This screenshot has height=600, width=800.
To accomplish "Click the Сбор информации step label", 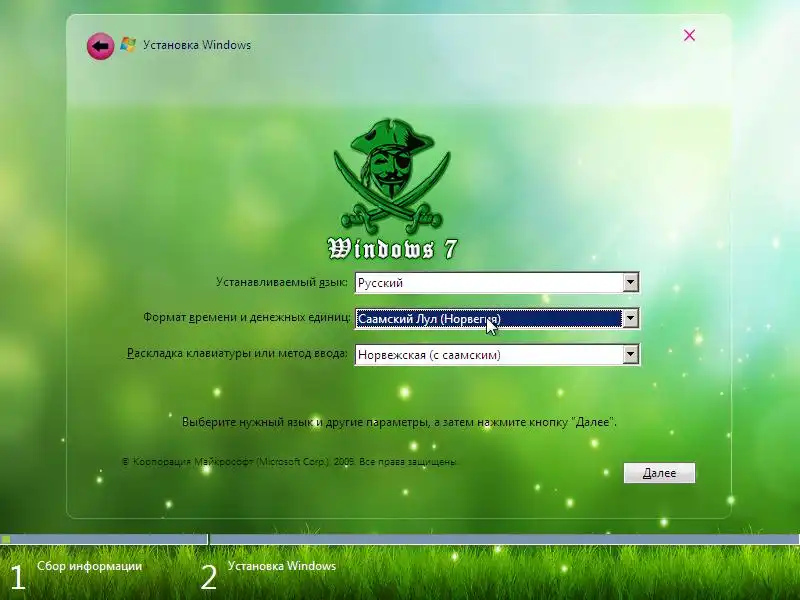I will [89, 566].
